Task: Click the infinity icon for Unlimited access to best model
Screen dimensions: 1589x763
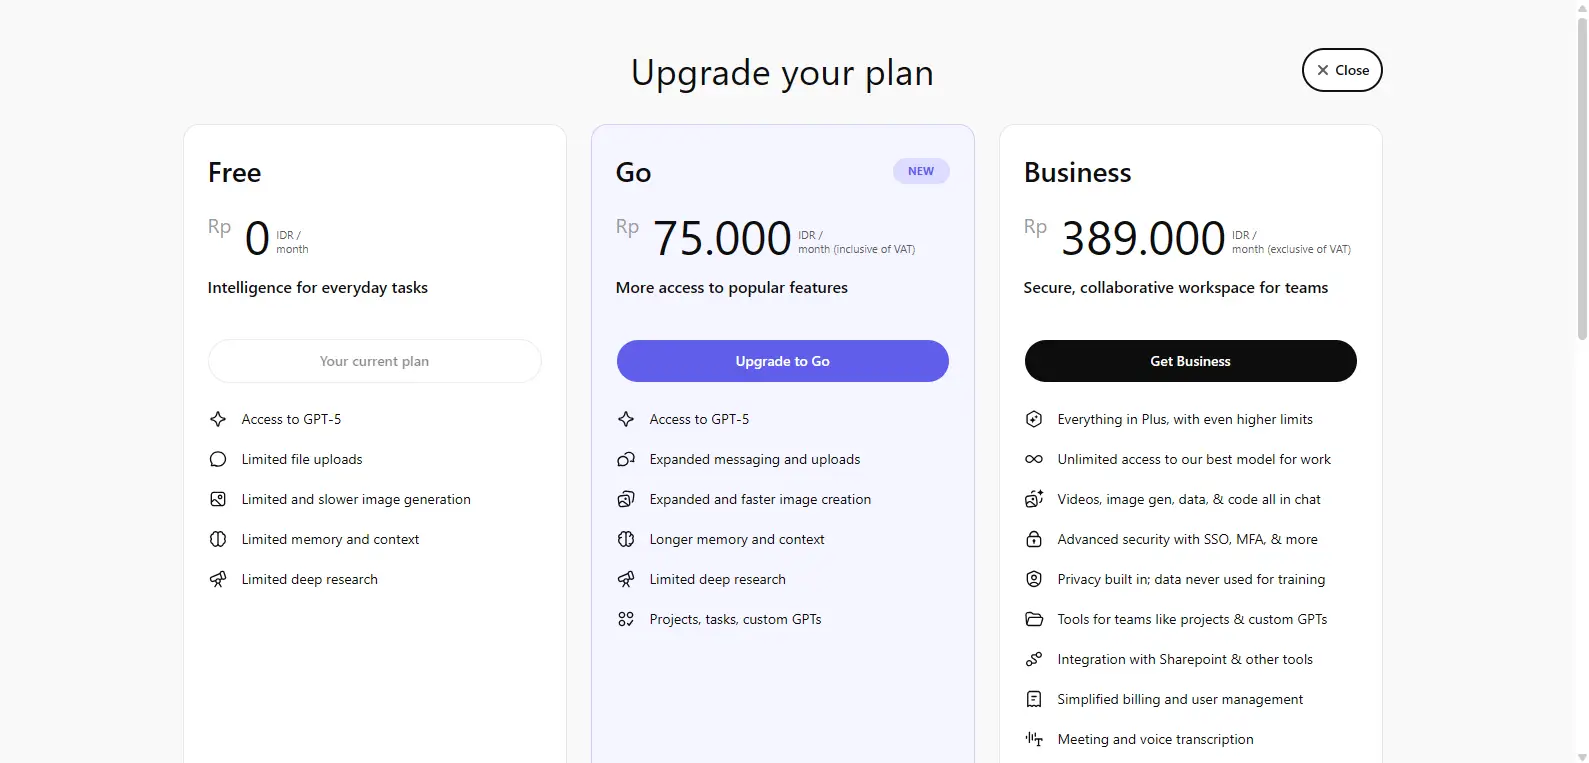Action: point(1034,459)
